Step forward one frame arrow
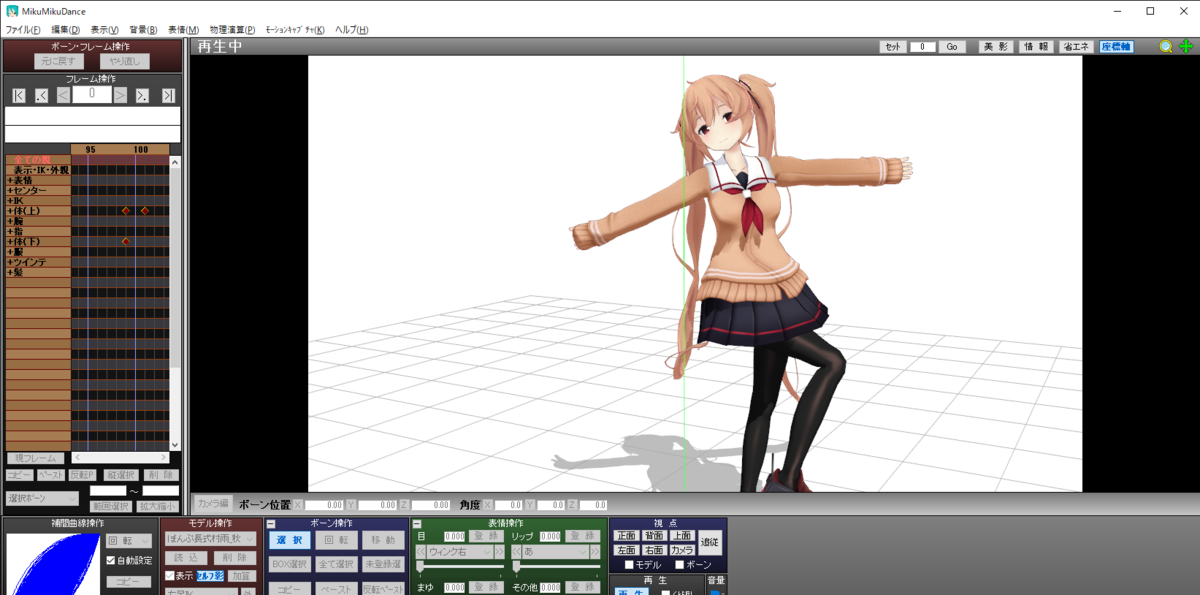The image size is (1200, 595). click(120, 95)
